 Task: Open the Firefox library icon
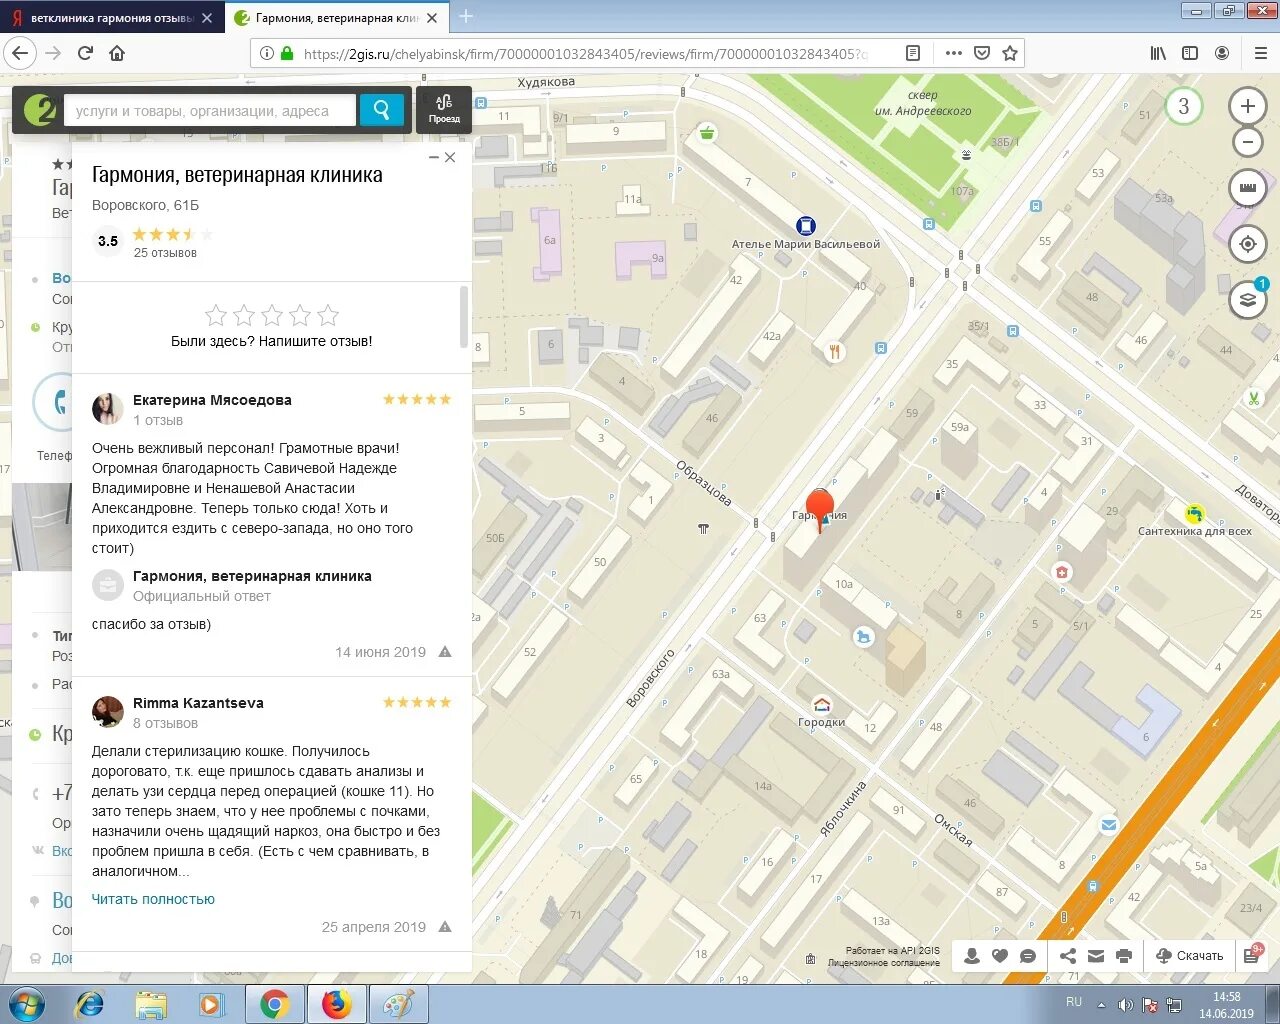pos(1158,53)
